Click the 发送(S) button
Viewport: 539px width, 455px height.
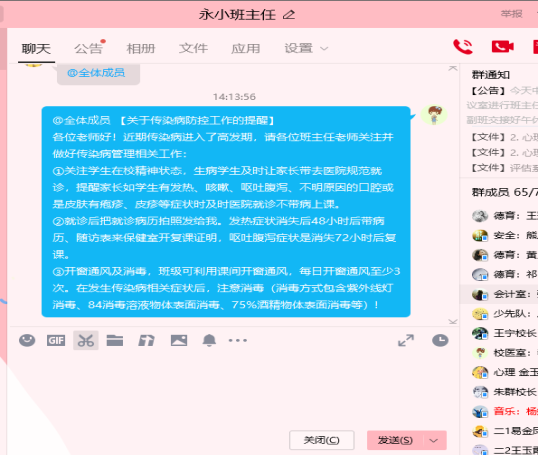[395, 440]
